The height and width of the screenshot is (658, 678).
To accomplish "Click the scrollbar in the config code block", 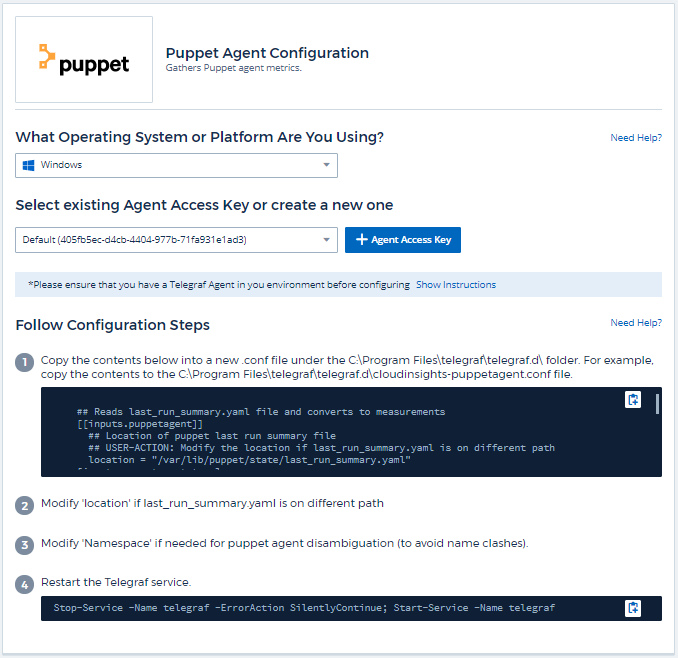I will [657, 404].
